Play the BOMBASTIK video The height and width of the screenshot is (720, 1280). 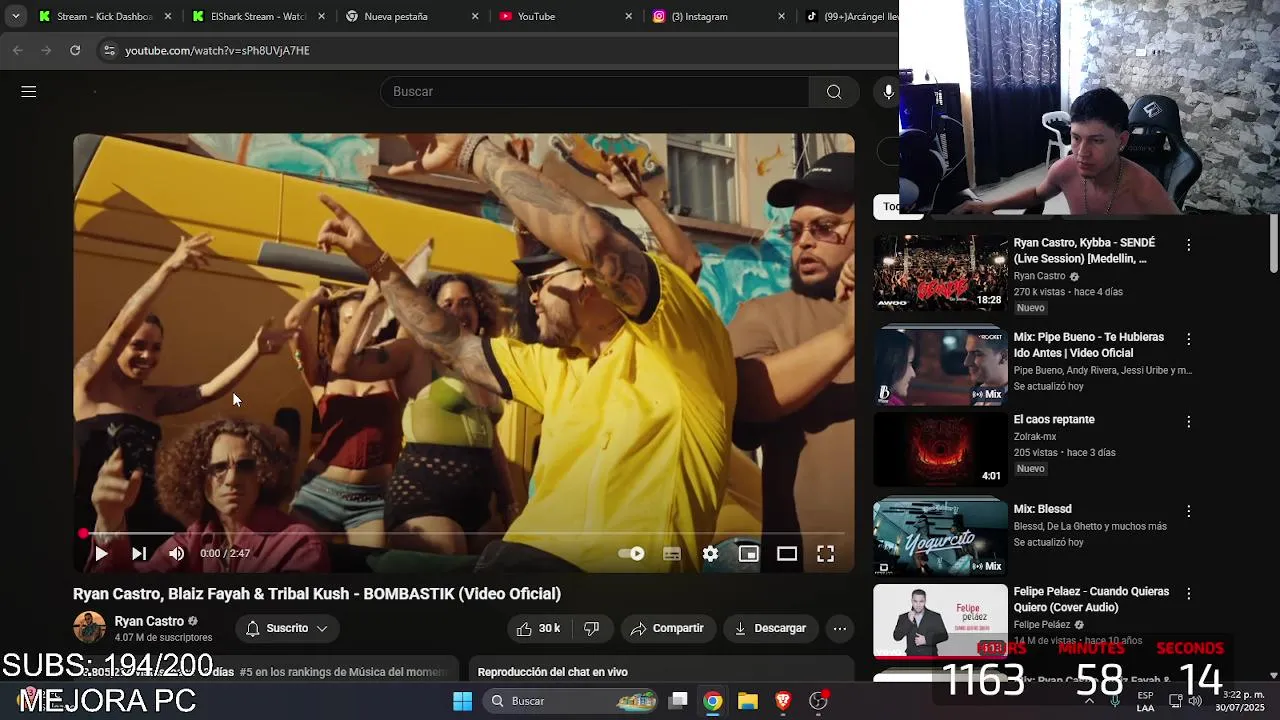click(101, 553)
